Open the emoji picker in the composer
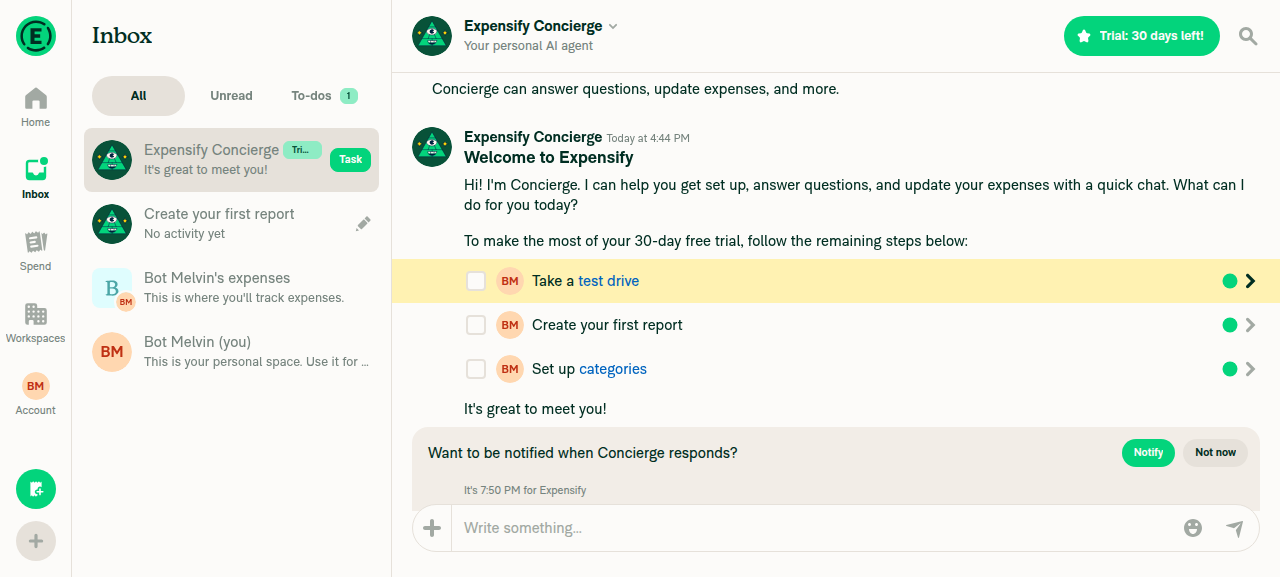Screen dimensions: 1280x577 click(x=1193, y=528)
